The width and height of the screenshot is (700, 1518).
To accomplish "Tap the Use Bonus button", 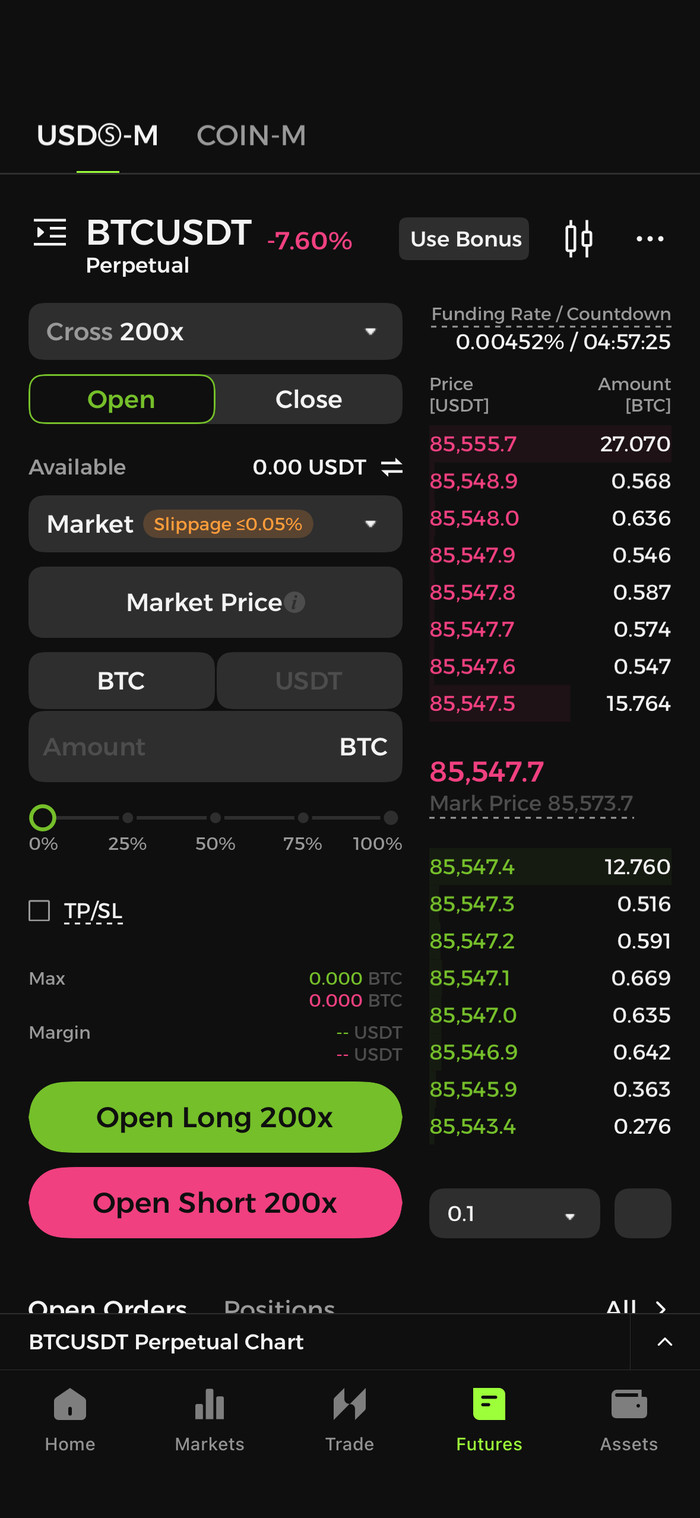I will pos(465,239).
